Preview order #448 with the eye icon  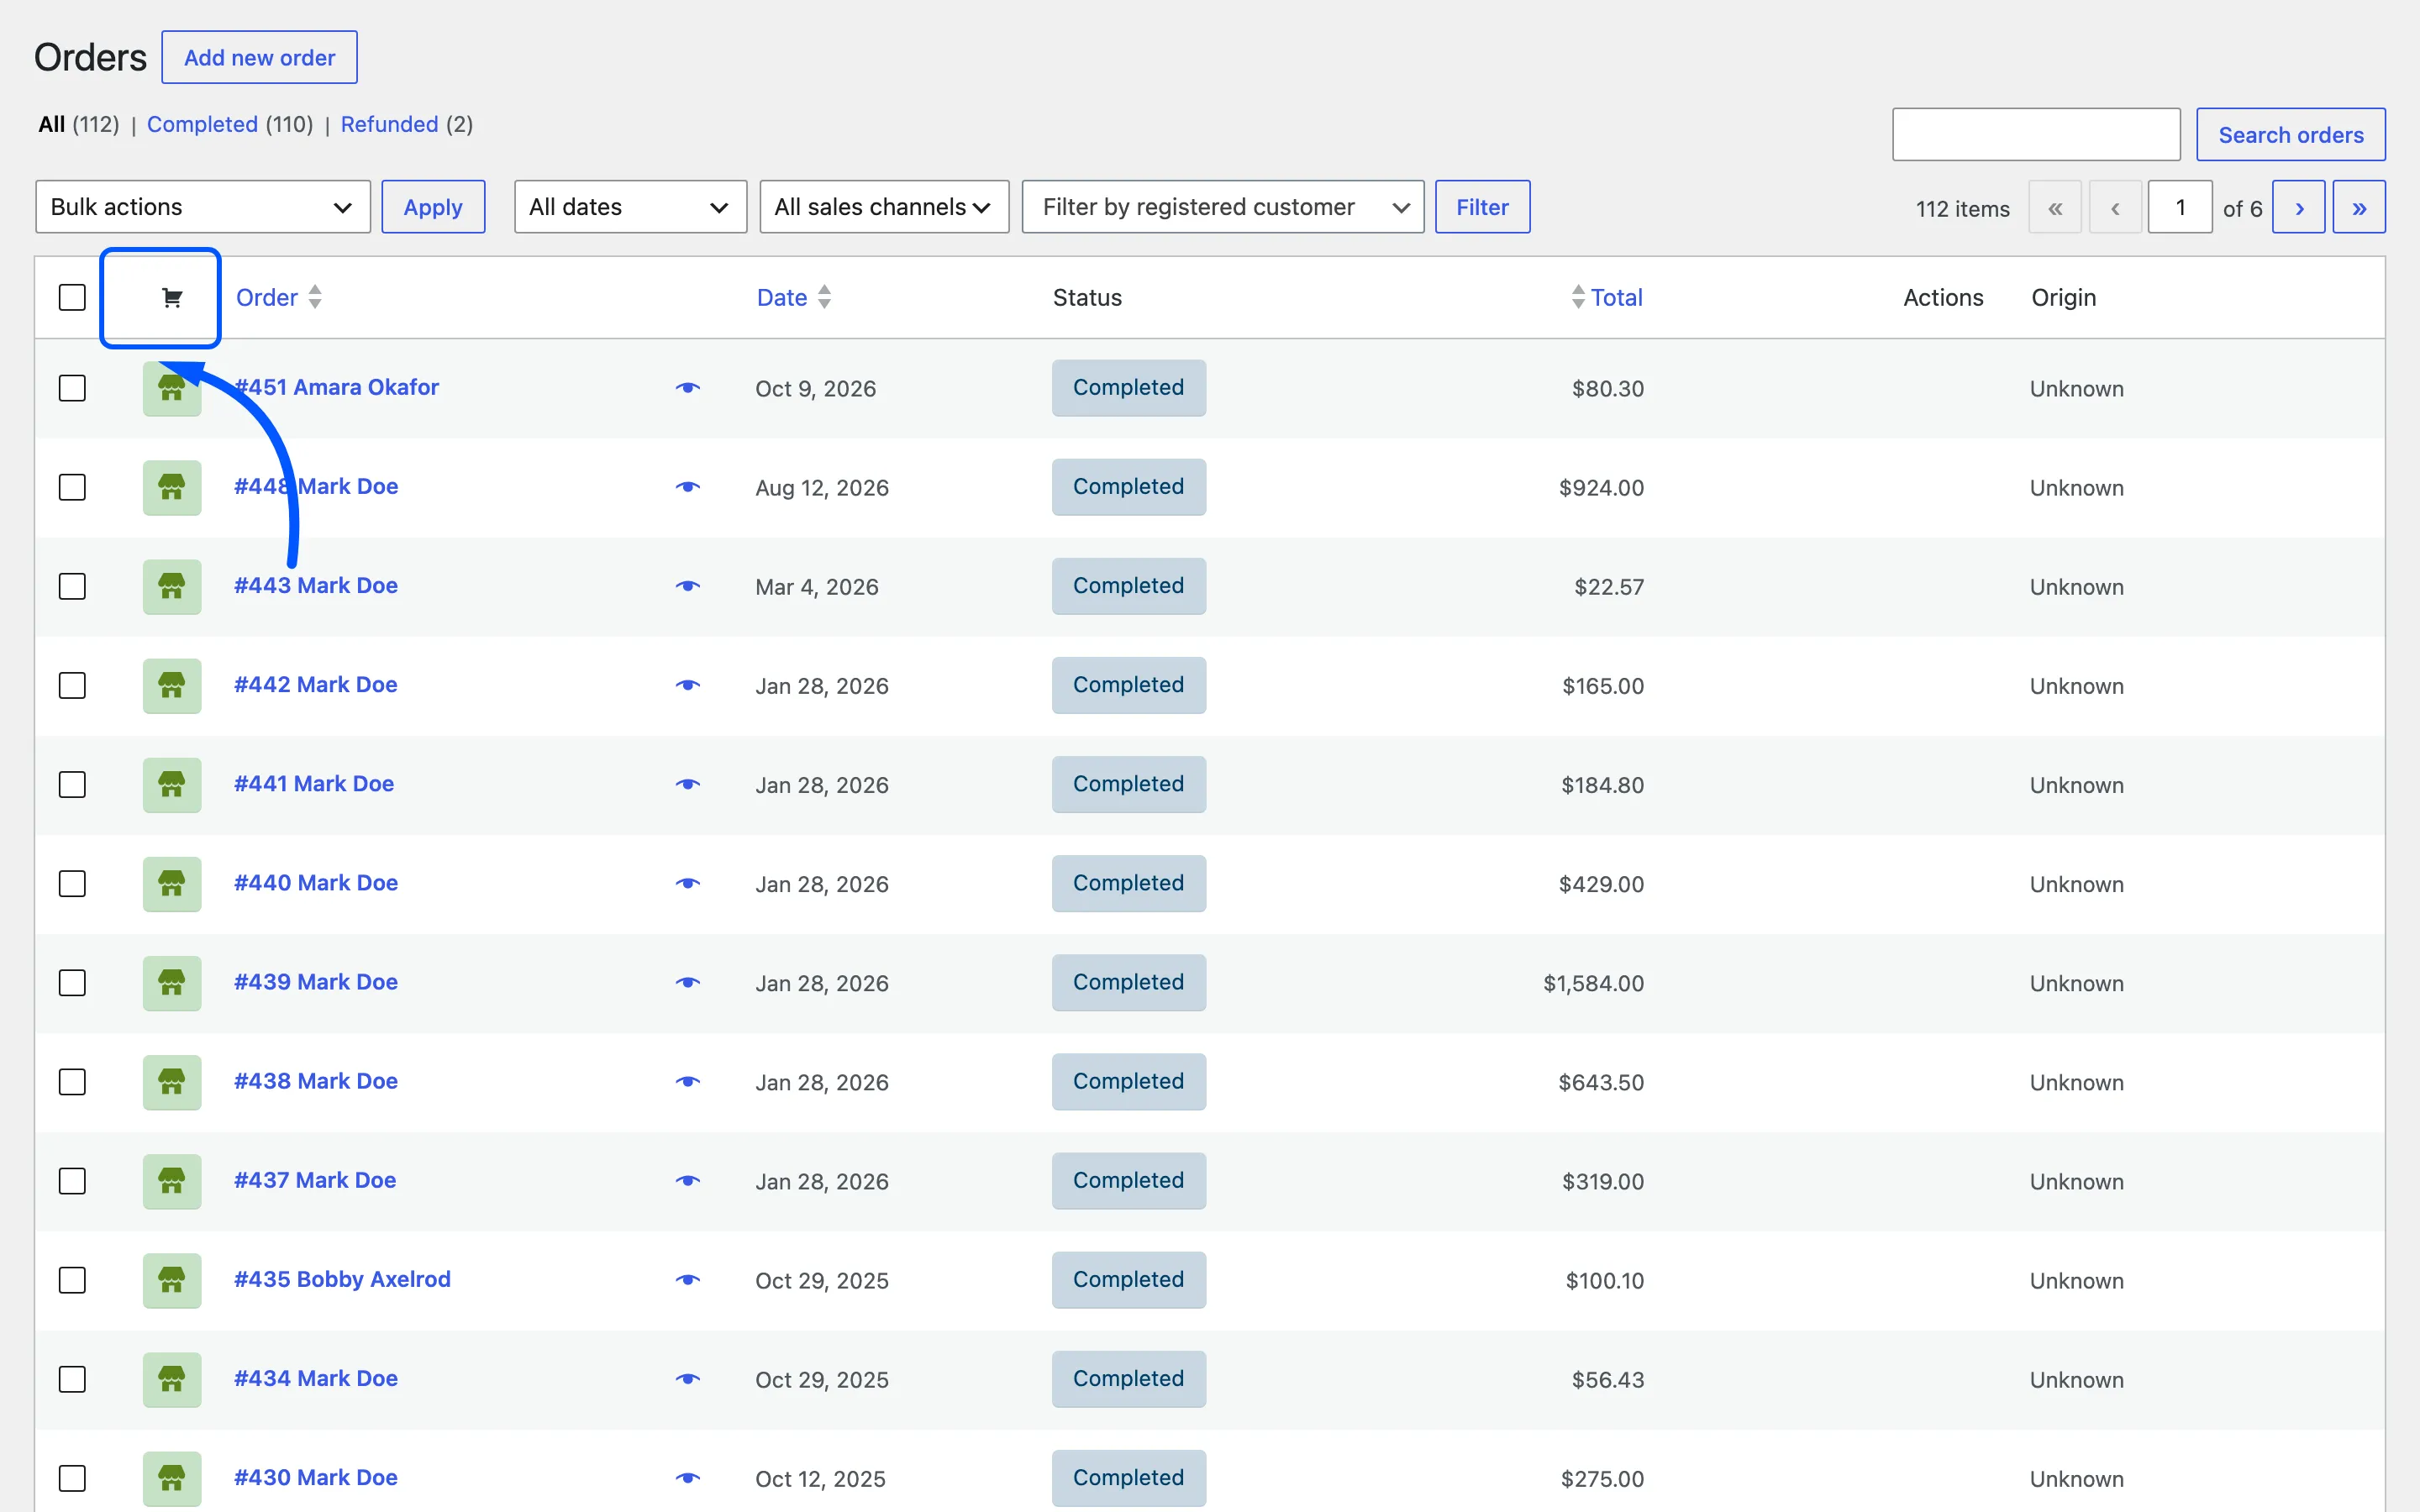688,487
